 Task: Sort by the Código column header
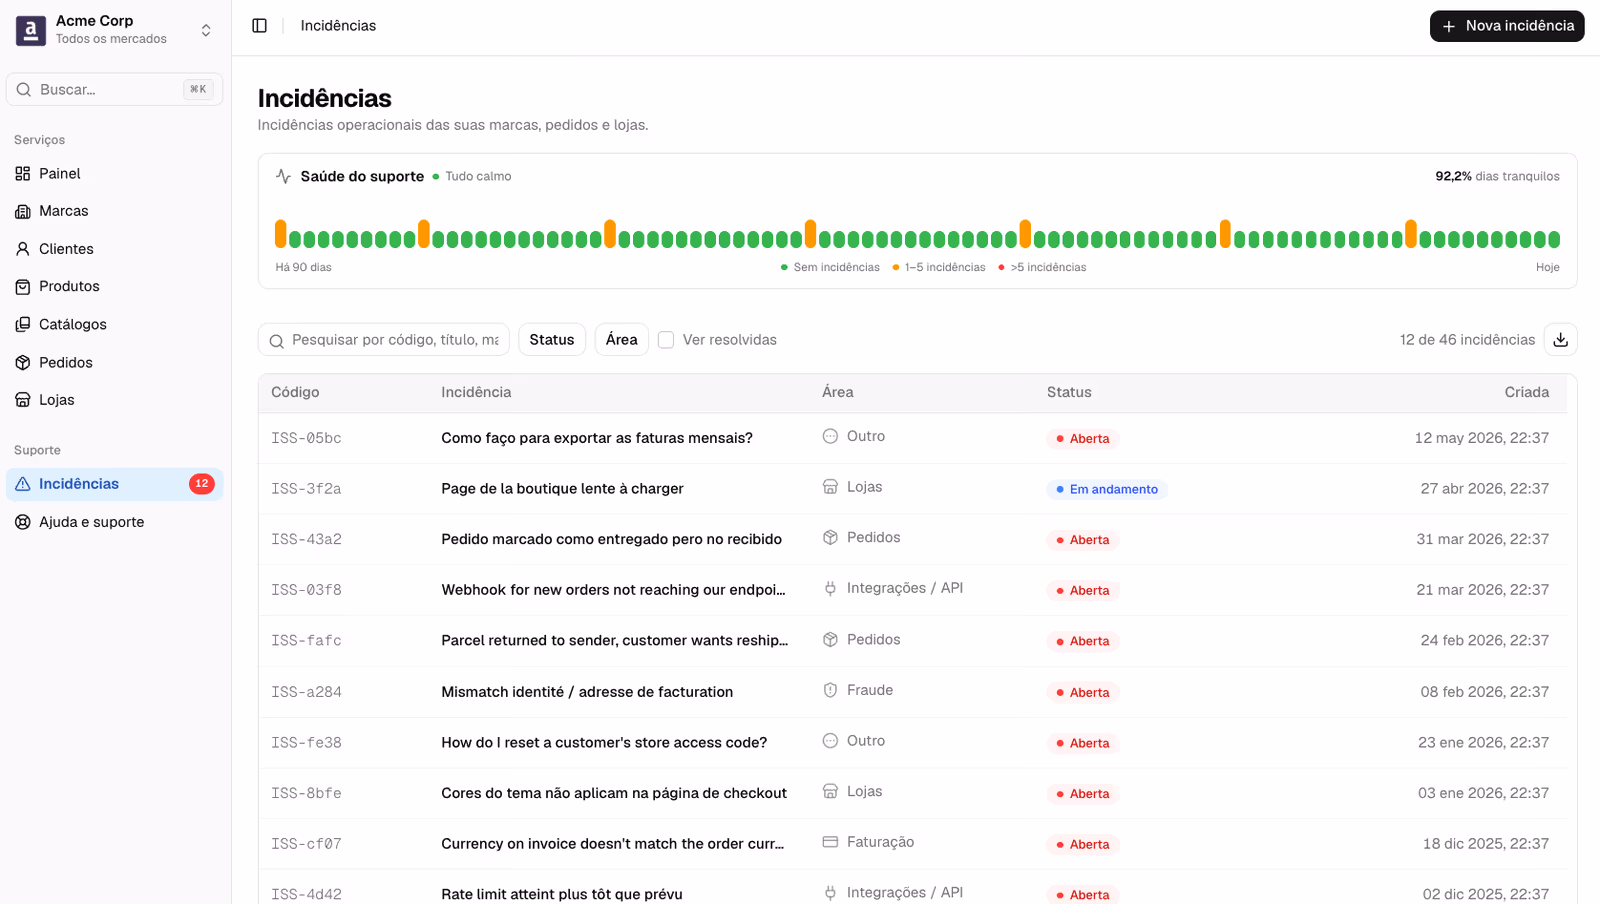coord(295,393)
